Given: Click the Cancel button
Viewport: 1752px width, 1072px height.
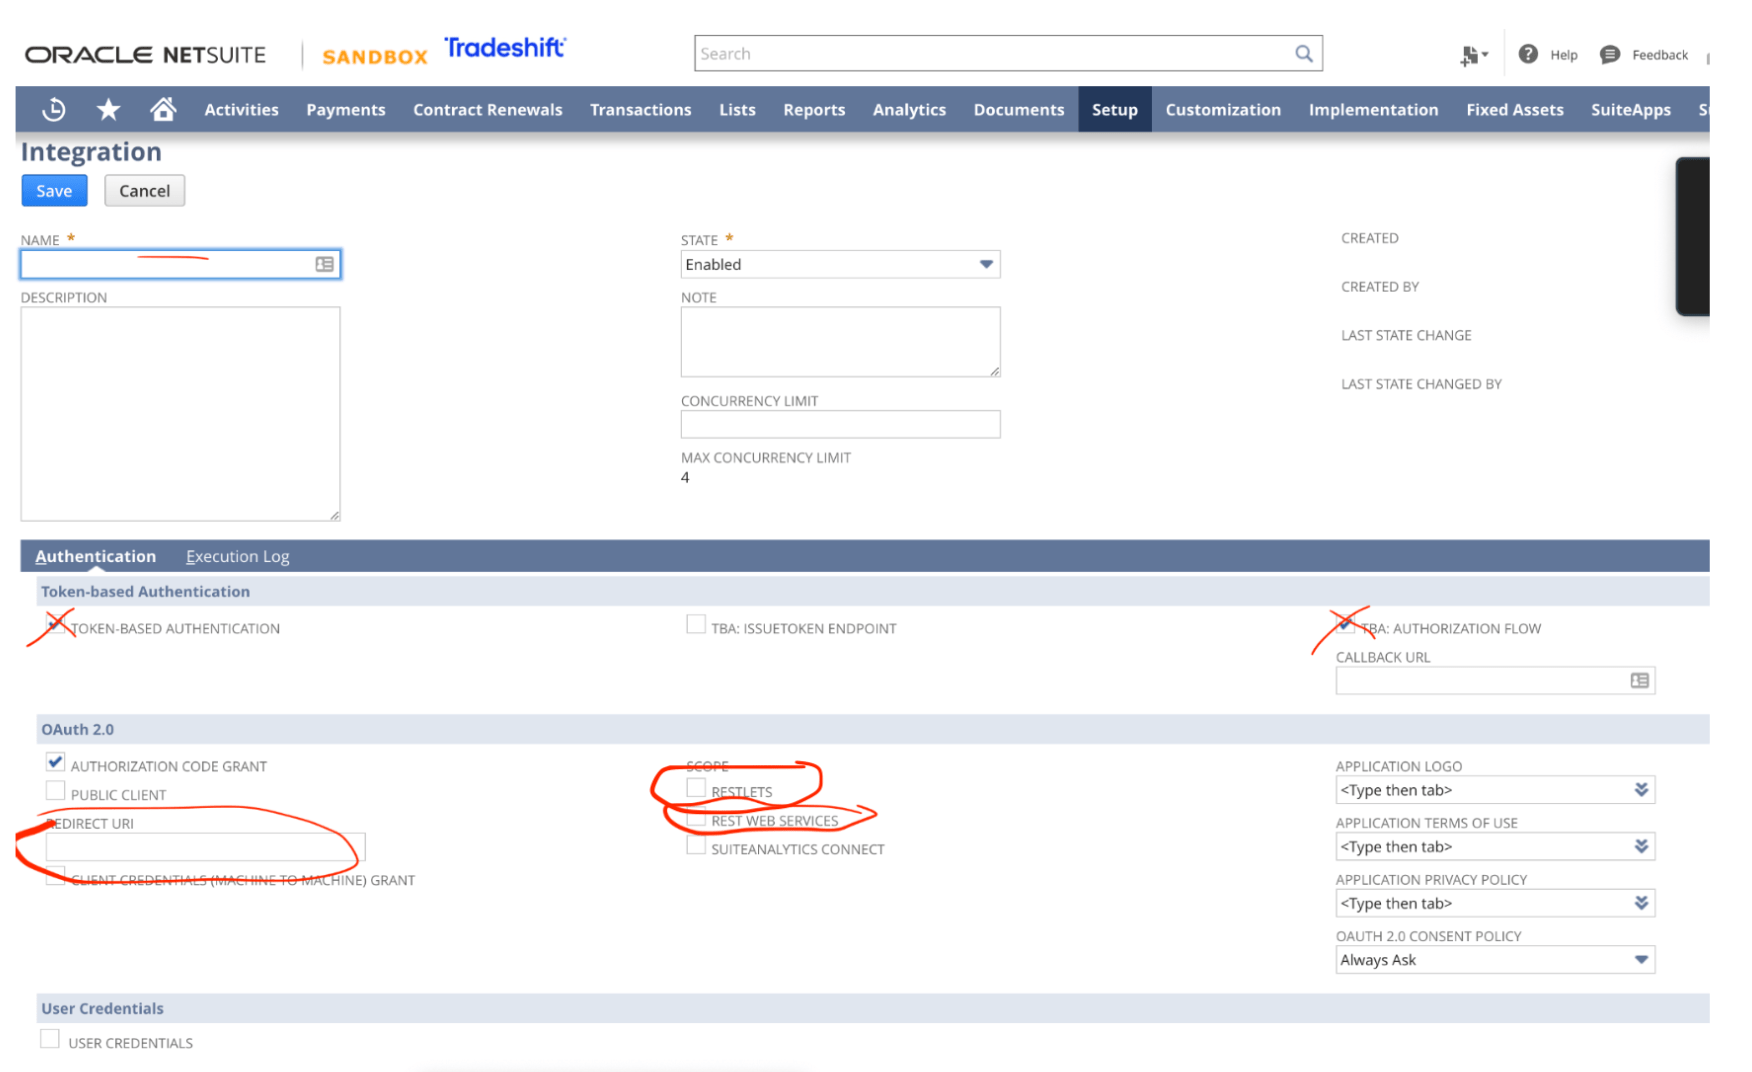Looking at the screenshot, I should pyautogui.click(x=144, y=190).
